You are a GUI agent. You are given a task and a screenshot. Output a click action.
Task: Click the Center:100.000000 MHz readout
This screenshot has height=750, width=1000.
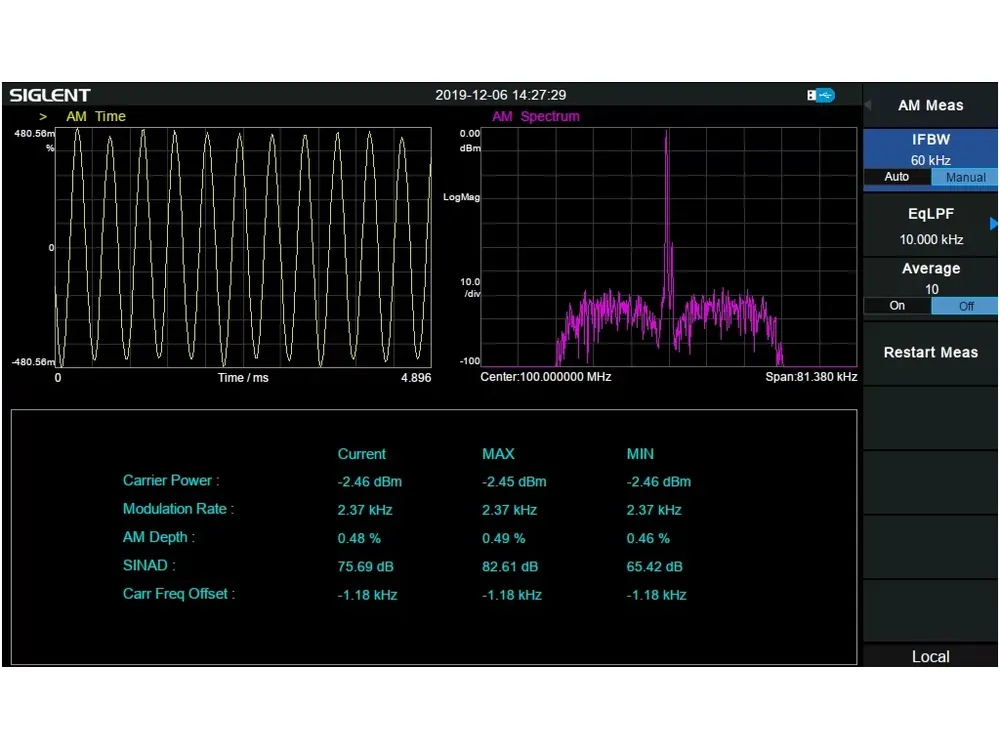coord(545,377)
